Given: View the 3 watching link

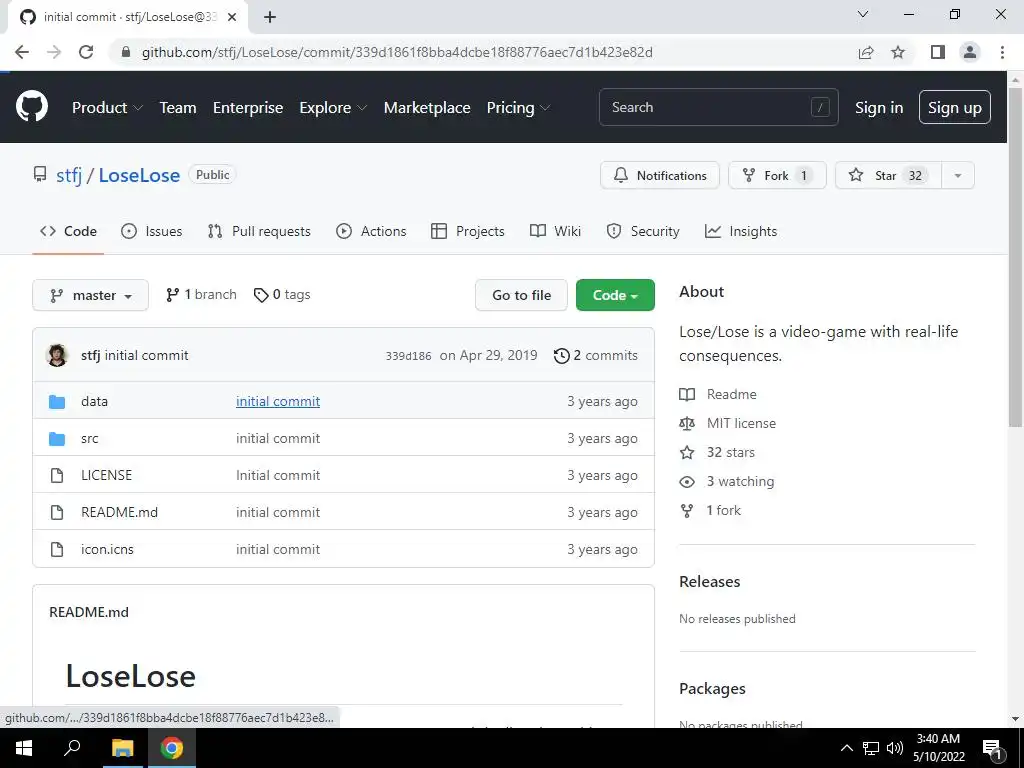Looking at the screenshot, I should click(727, 481).
